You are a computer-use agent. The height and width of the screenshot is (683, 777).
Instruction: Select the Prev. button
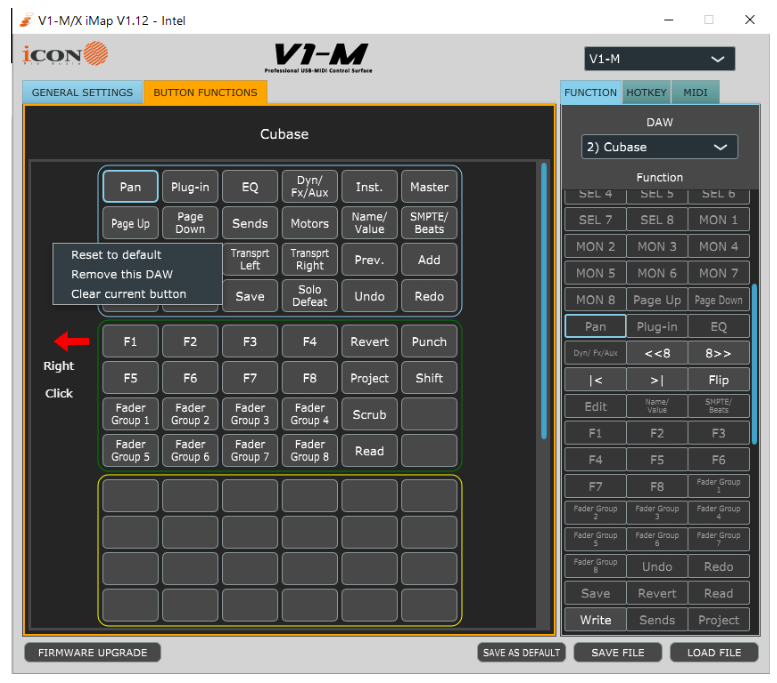369,260
